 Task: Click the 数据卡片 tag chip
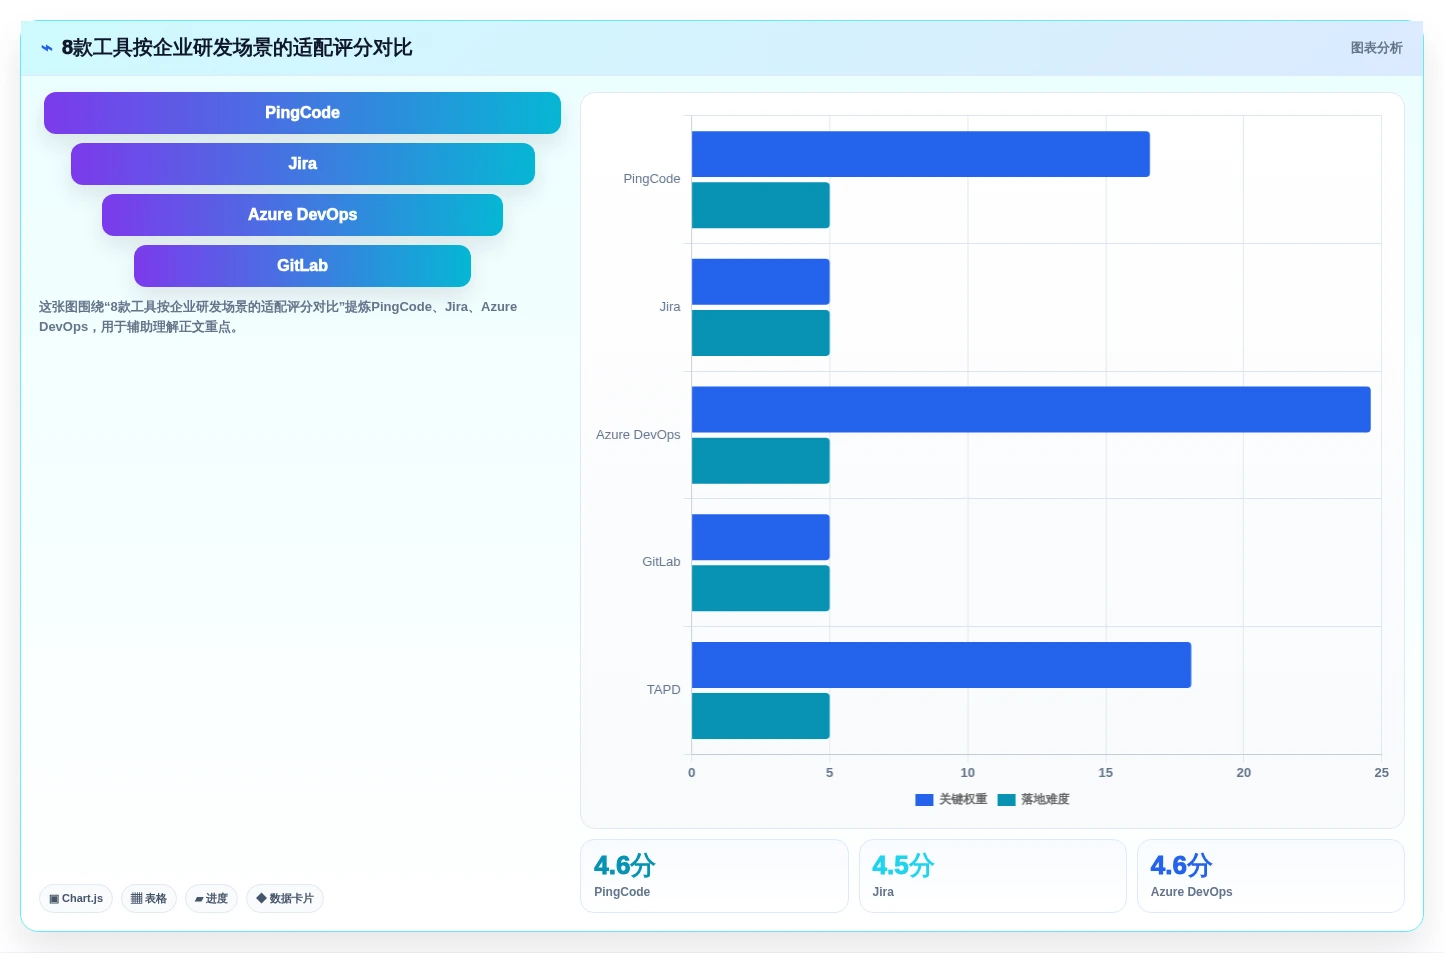point(285,898)
